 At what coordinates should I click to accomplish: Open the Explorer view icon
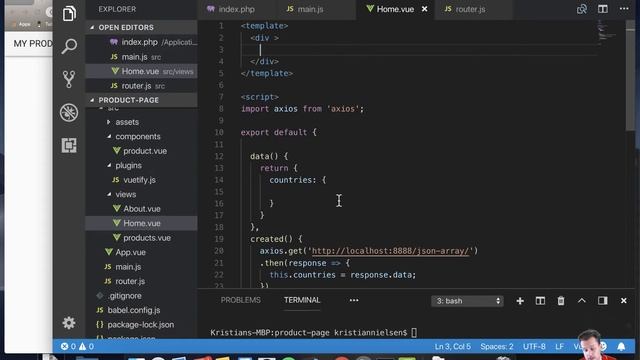(x=69, y=13)
